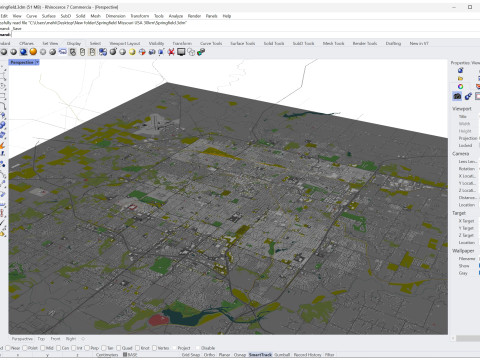Switch to the Top viewport tab
This screenshot has height=360, width=480.
(x=41, y=339)
